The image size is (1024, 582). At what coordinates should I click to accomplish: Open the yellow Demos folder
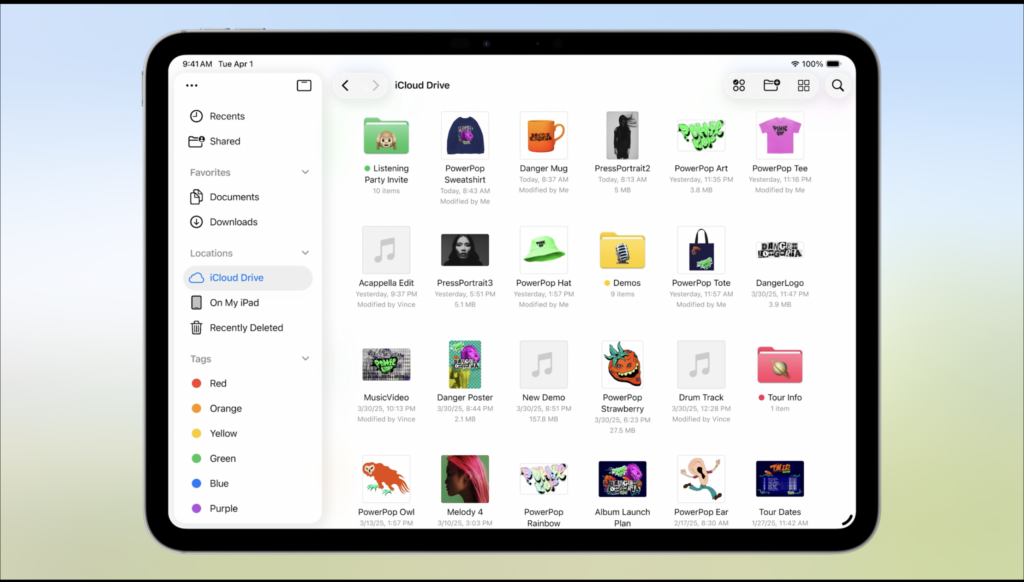[622, 251]
